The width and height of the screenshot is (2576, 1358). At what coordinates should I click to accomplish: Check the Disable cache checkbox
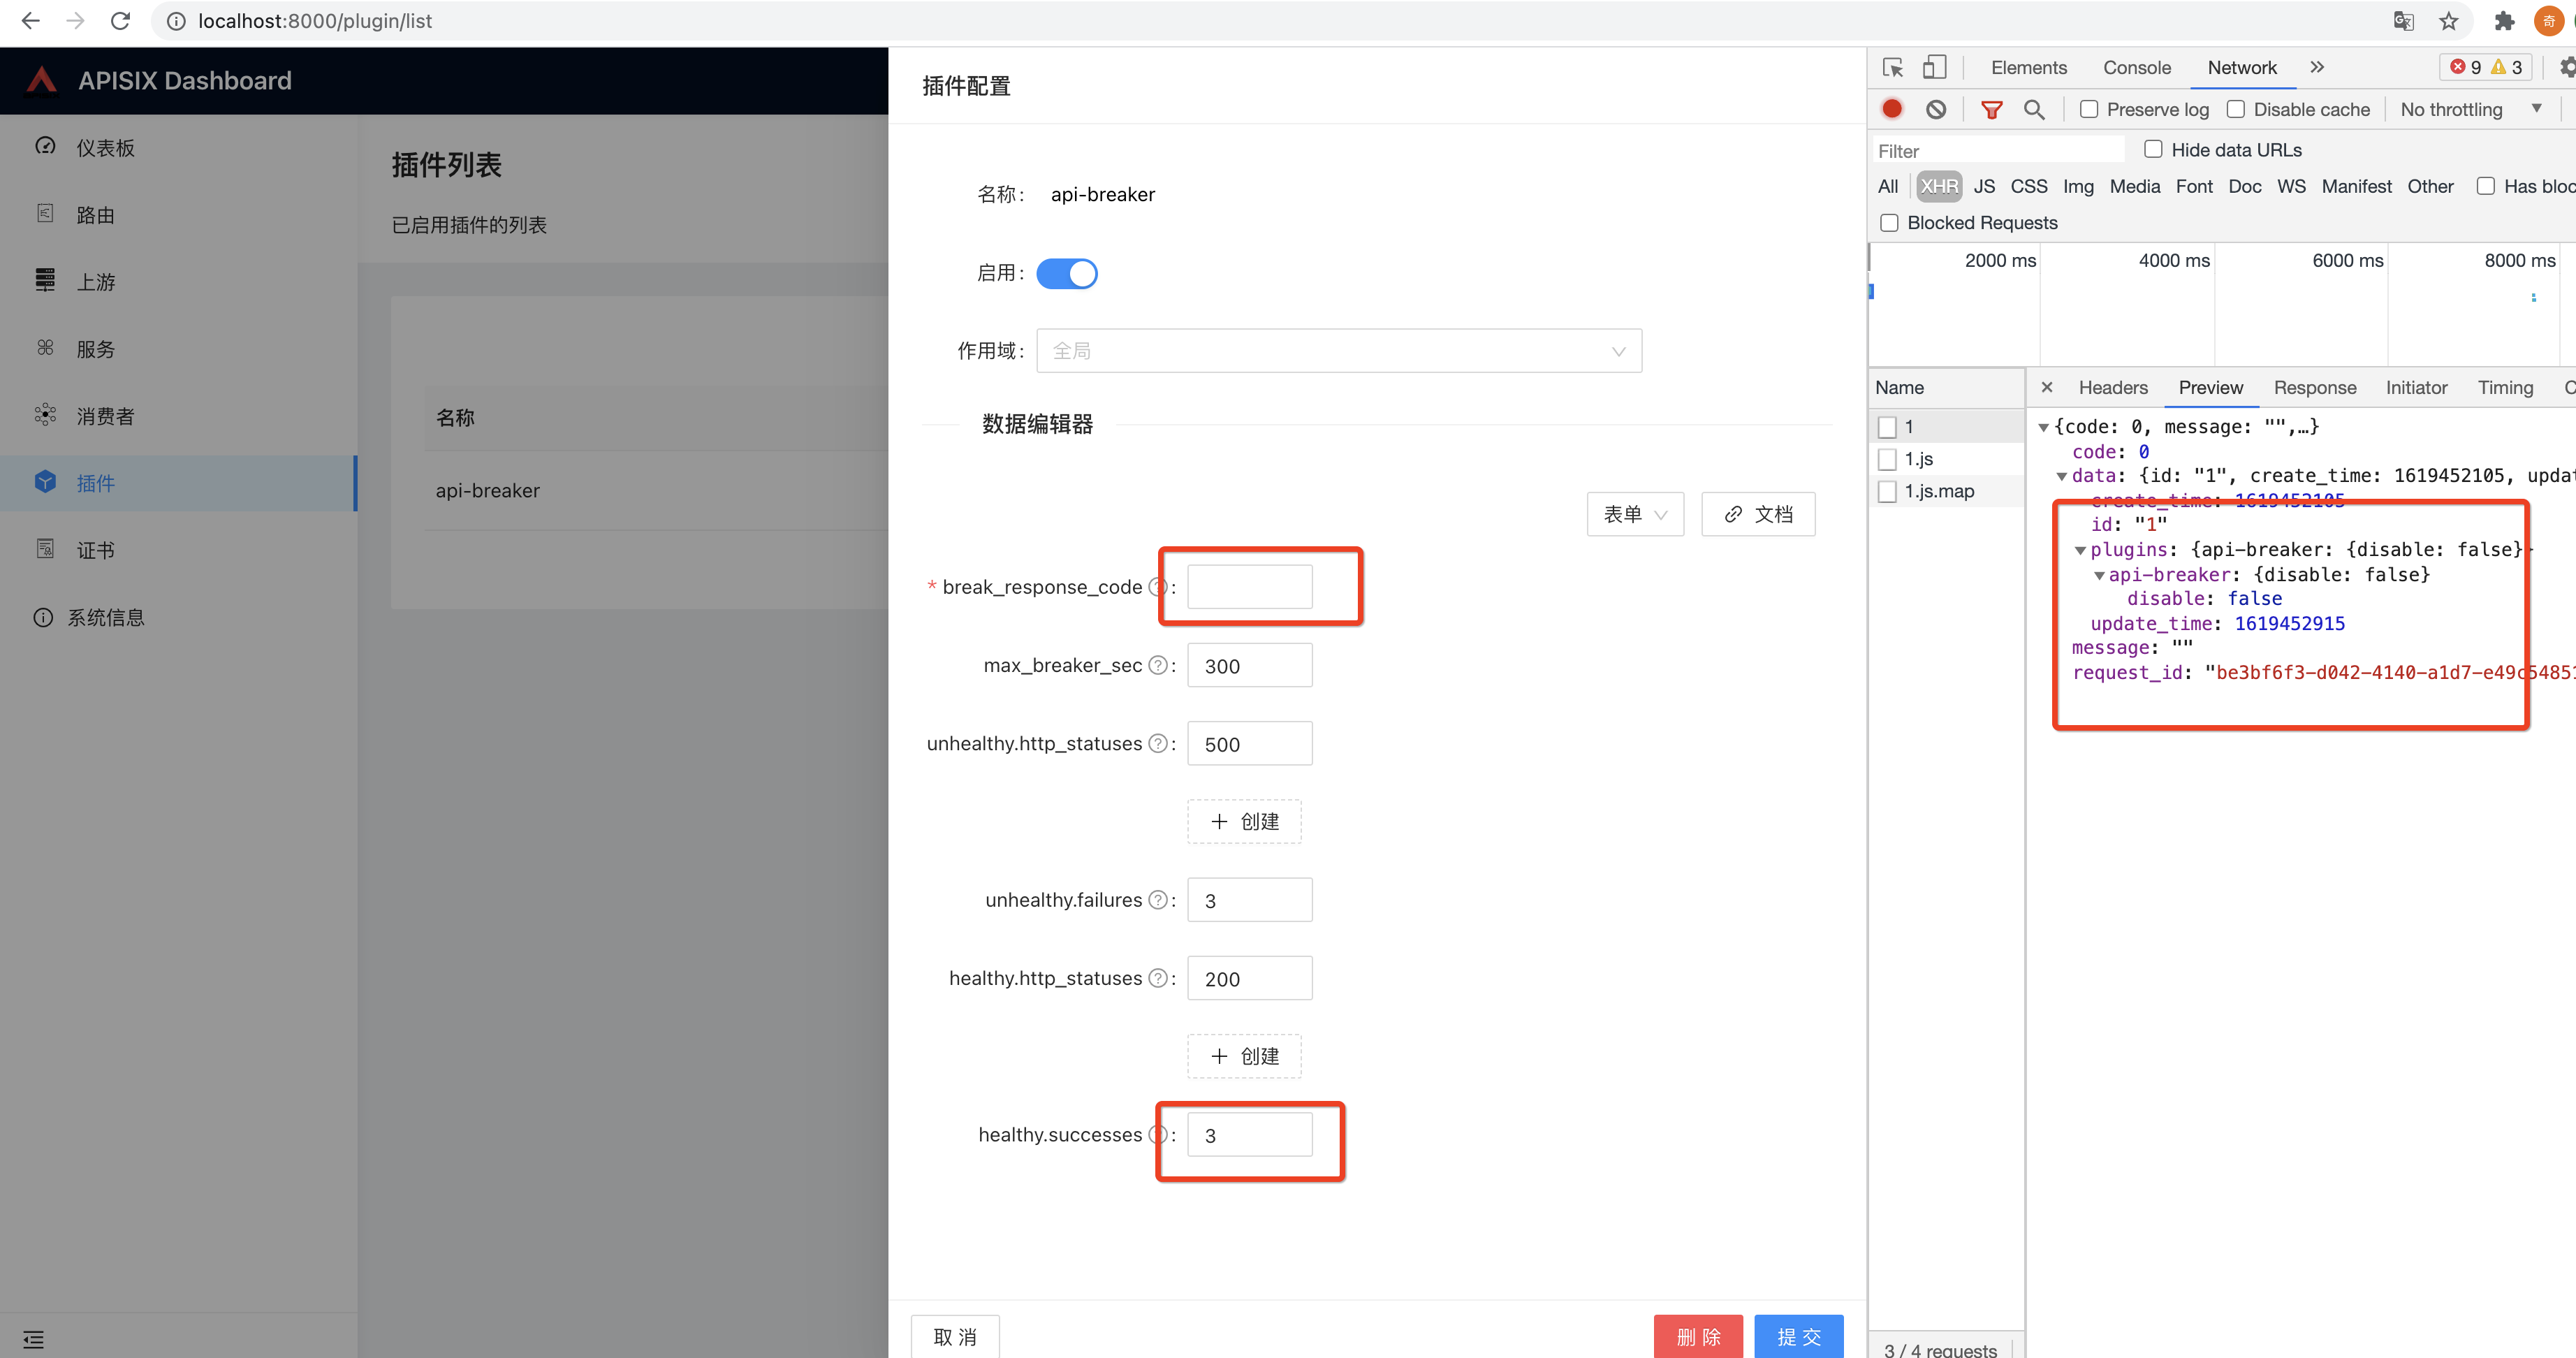2236,109
